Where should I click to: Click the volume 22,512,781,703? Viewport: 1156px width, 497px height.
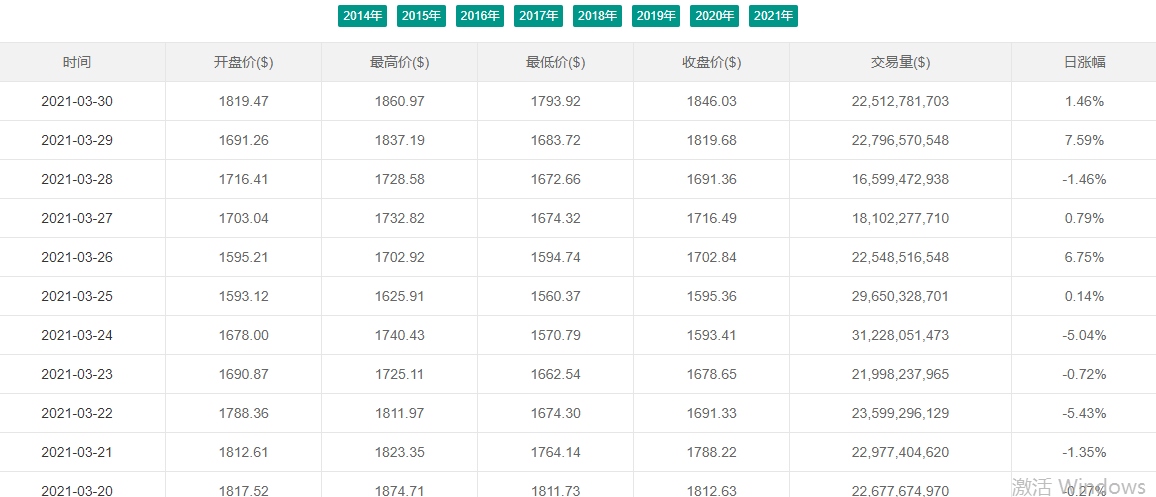[x=900, y=101]
